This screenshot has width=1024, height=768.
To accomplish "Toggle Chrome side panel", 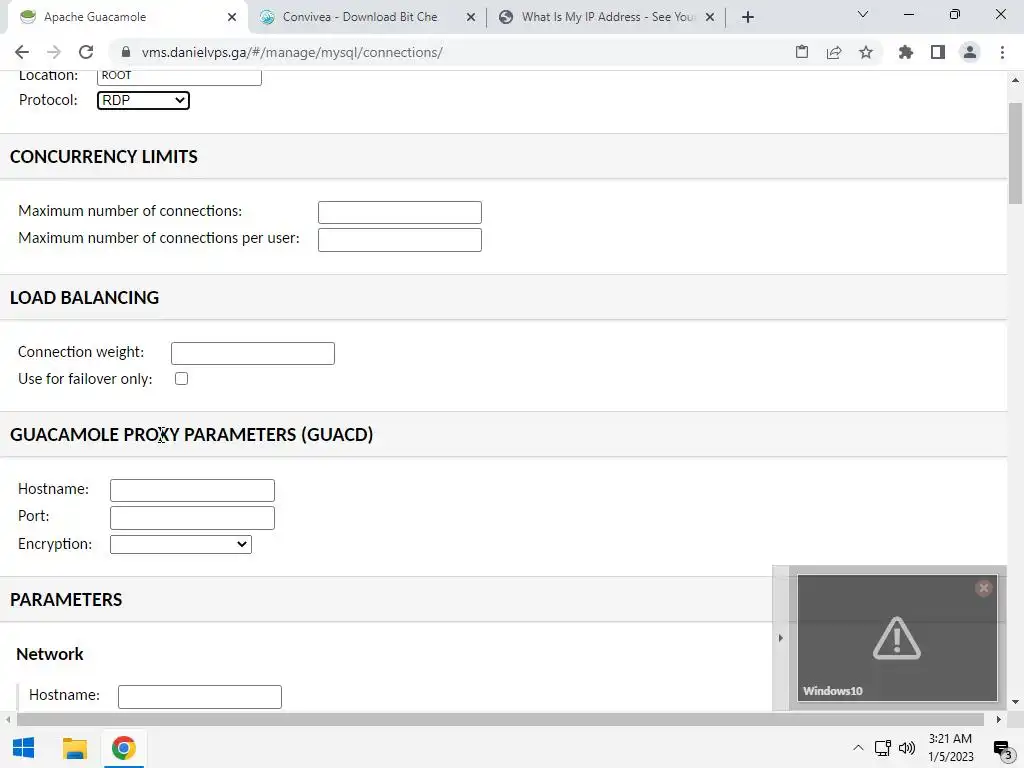I will click(938, 52).
